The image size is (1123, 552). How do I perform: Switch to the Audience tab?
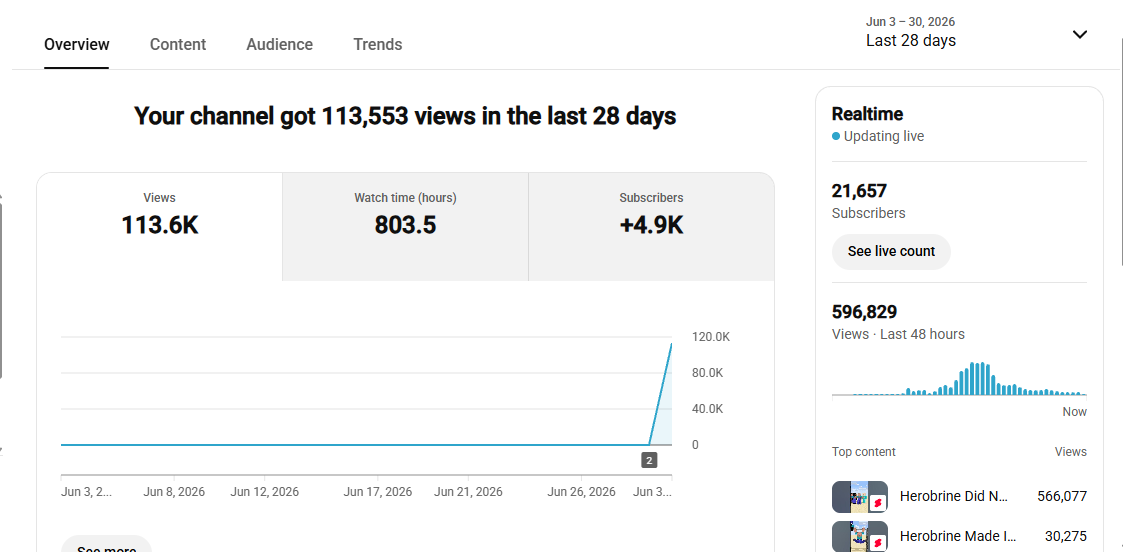click(279, 44)
